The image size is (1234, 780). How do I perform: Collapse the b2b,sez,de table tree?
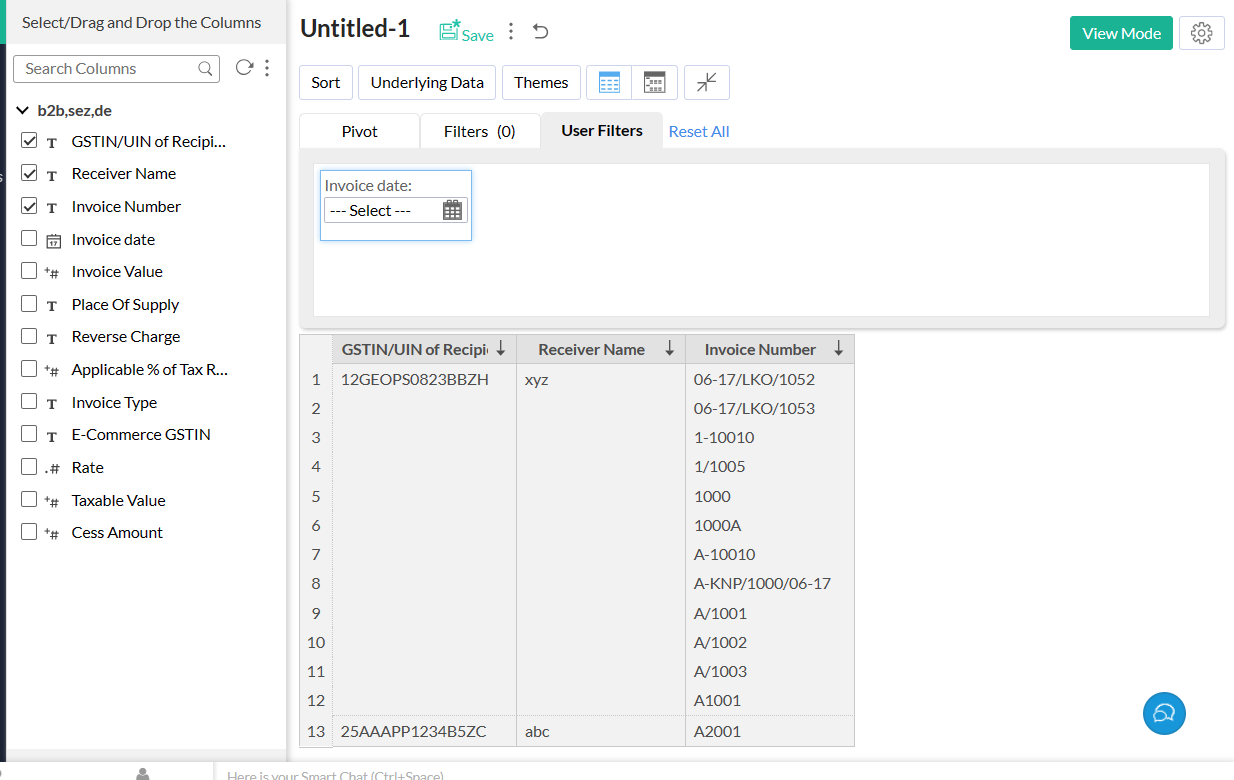22,111
